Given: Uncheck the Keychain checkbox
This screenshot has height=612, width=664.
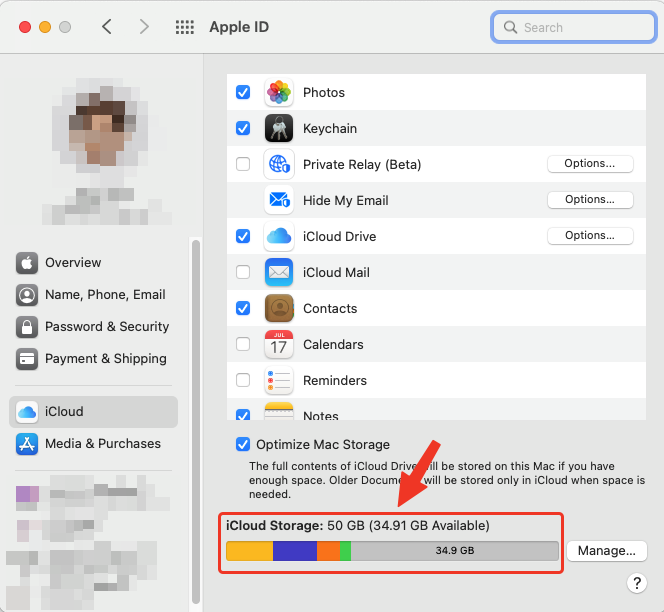Looking at the screenshot, I should [243, 128].
